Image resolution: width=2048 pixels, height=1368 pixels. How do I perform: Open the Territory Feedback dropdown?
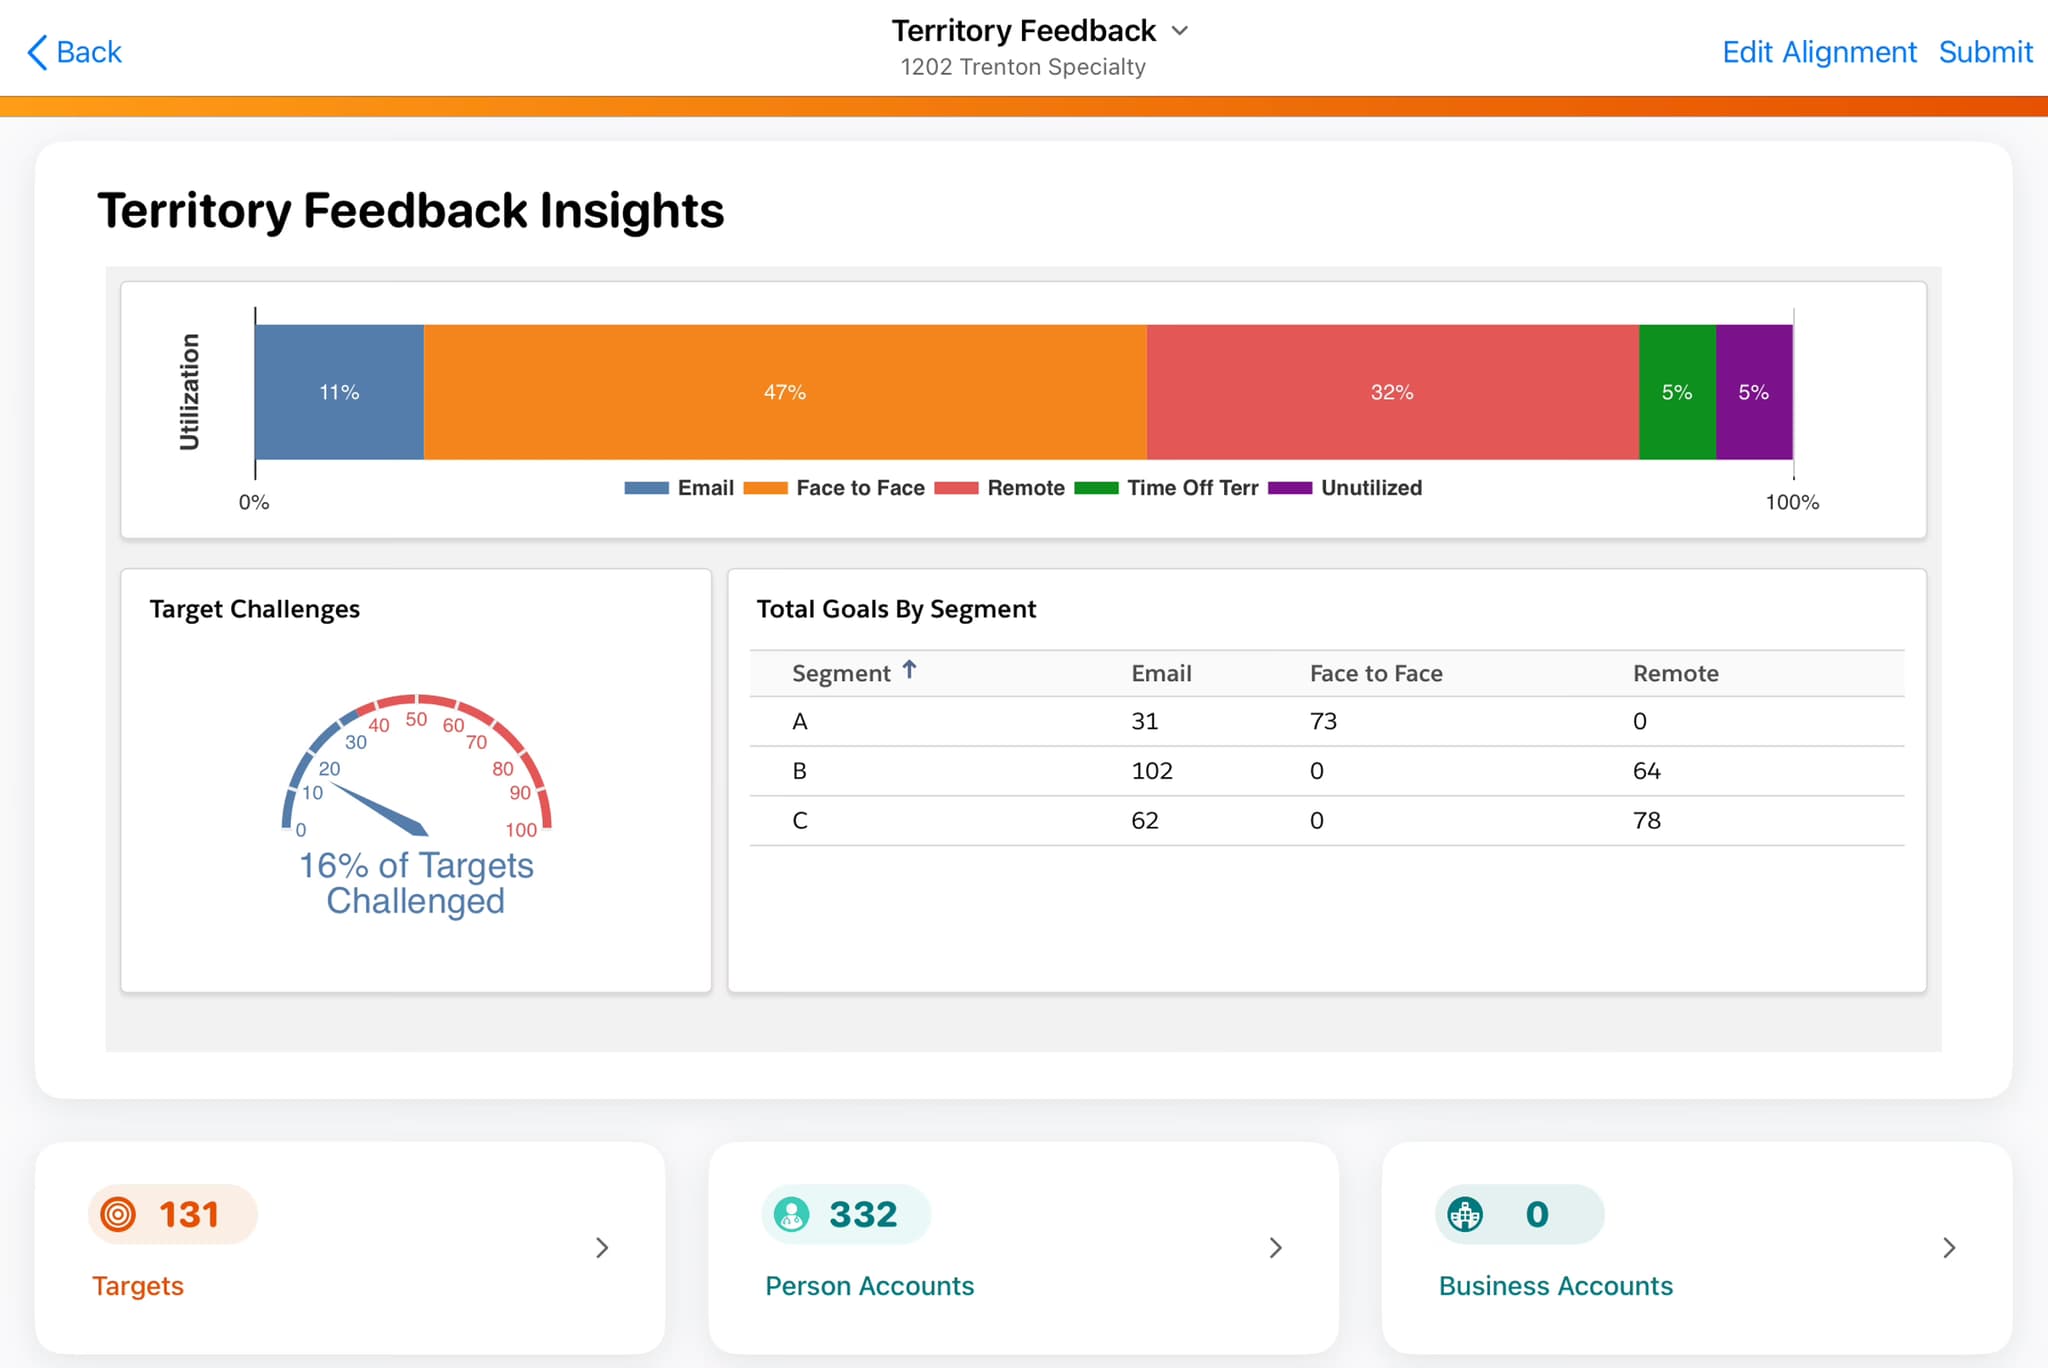(x=1178, y=31)
